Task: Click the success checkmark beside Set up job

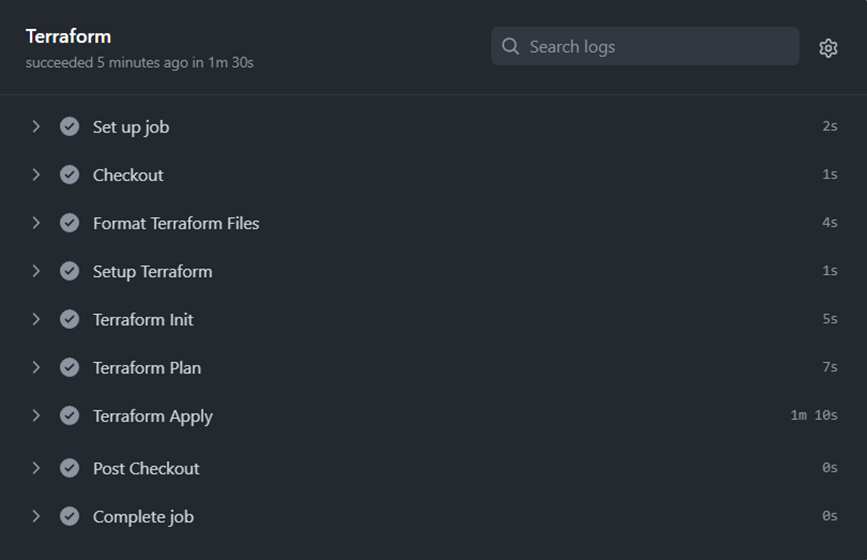Action: pos(70,127)
